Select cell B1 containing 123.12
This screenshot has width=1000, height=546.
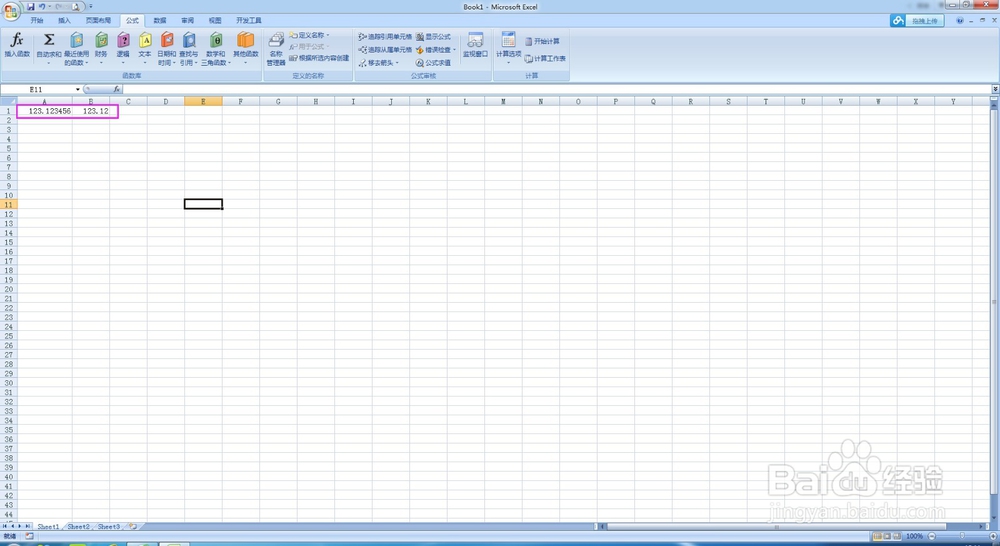(x=91, y=111)
